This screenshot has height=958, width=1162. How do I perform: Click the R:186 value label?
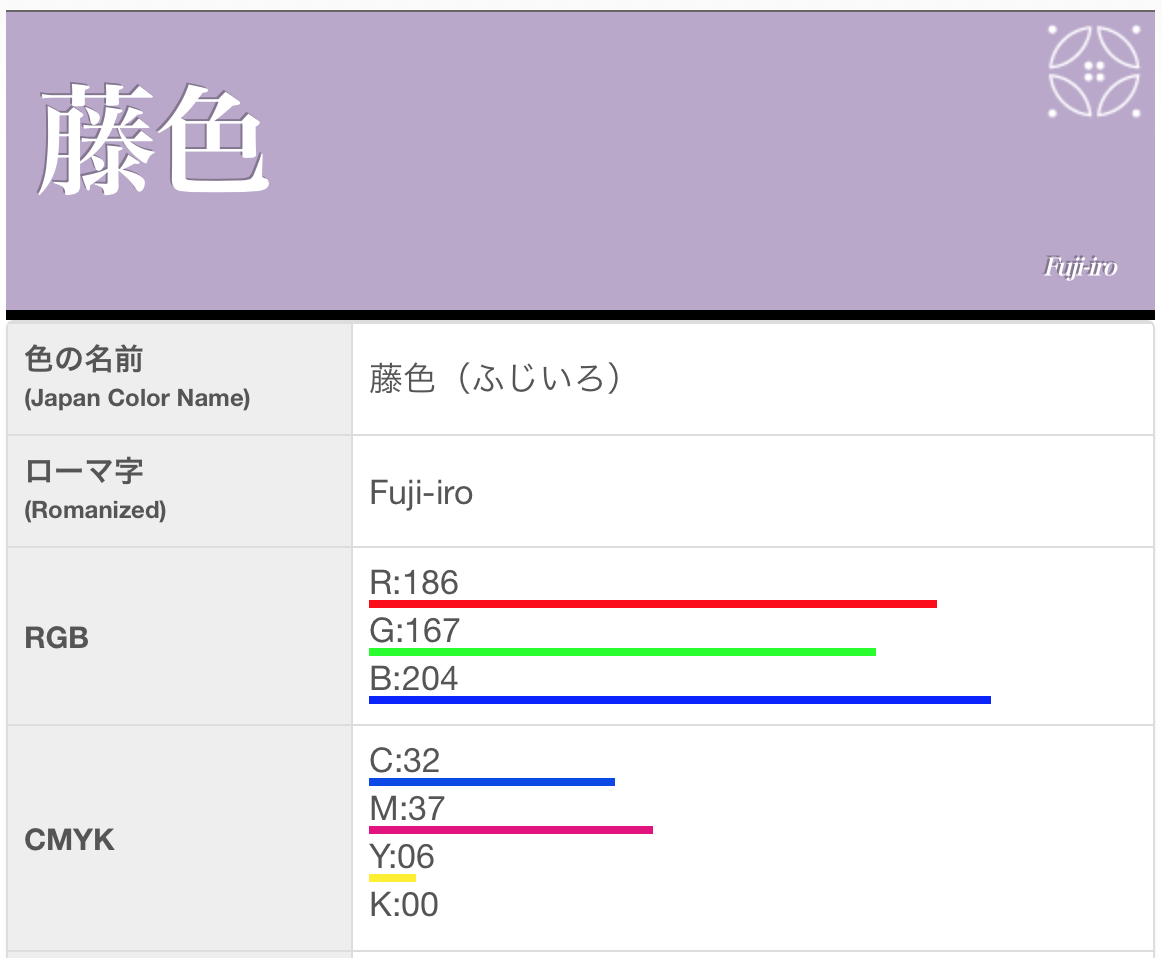click(414, 582)
